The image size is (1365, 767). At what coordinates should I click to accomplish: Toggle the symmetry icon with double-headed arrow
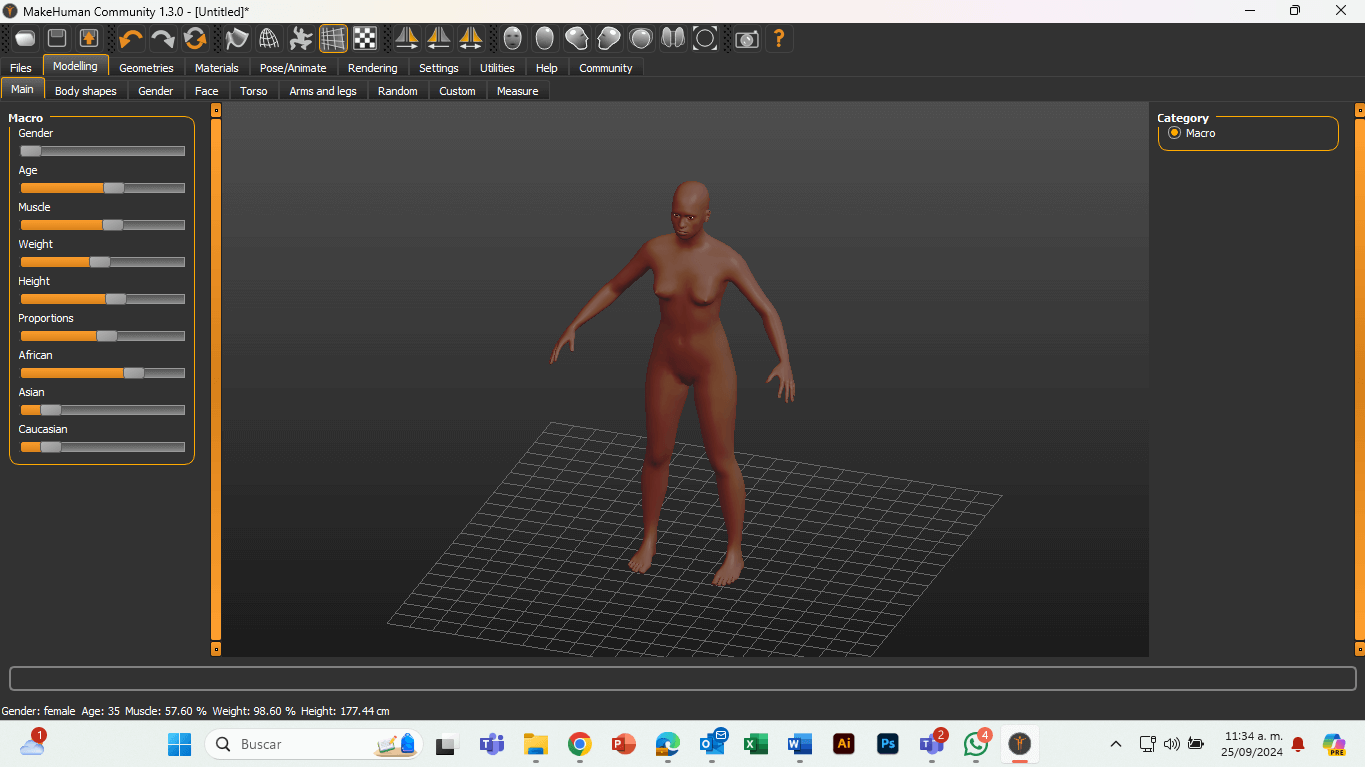pos(471,39)
